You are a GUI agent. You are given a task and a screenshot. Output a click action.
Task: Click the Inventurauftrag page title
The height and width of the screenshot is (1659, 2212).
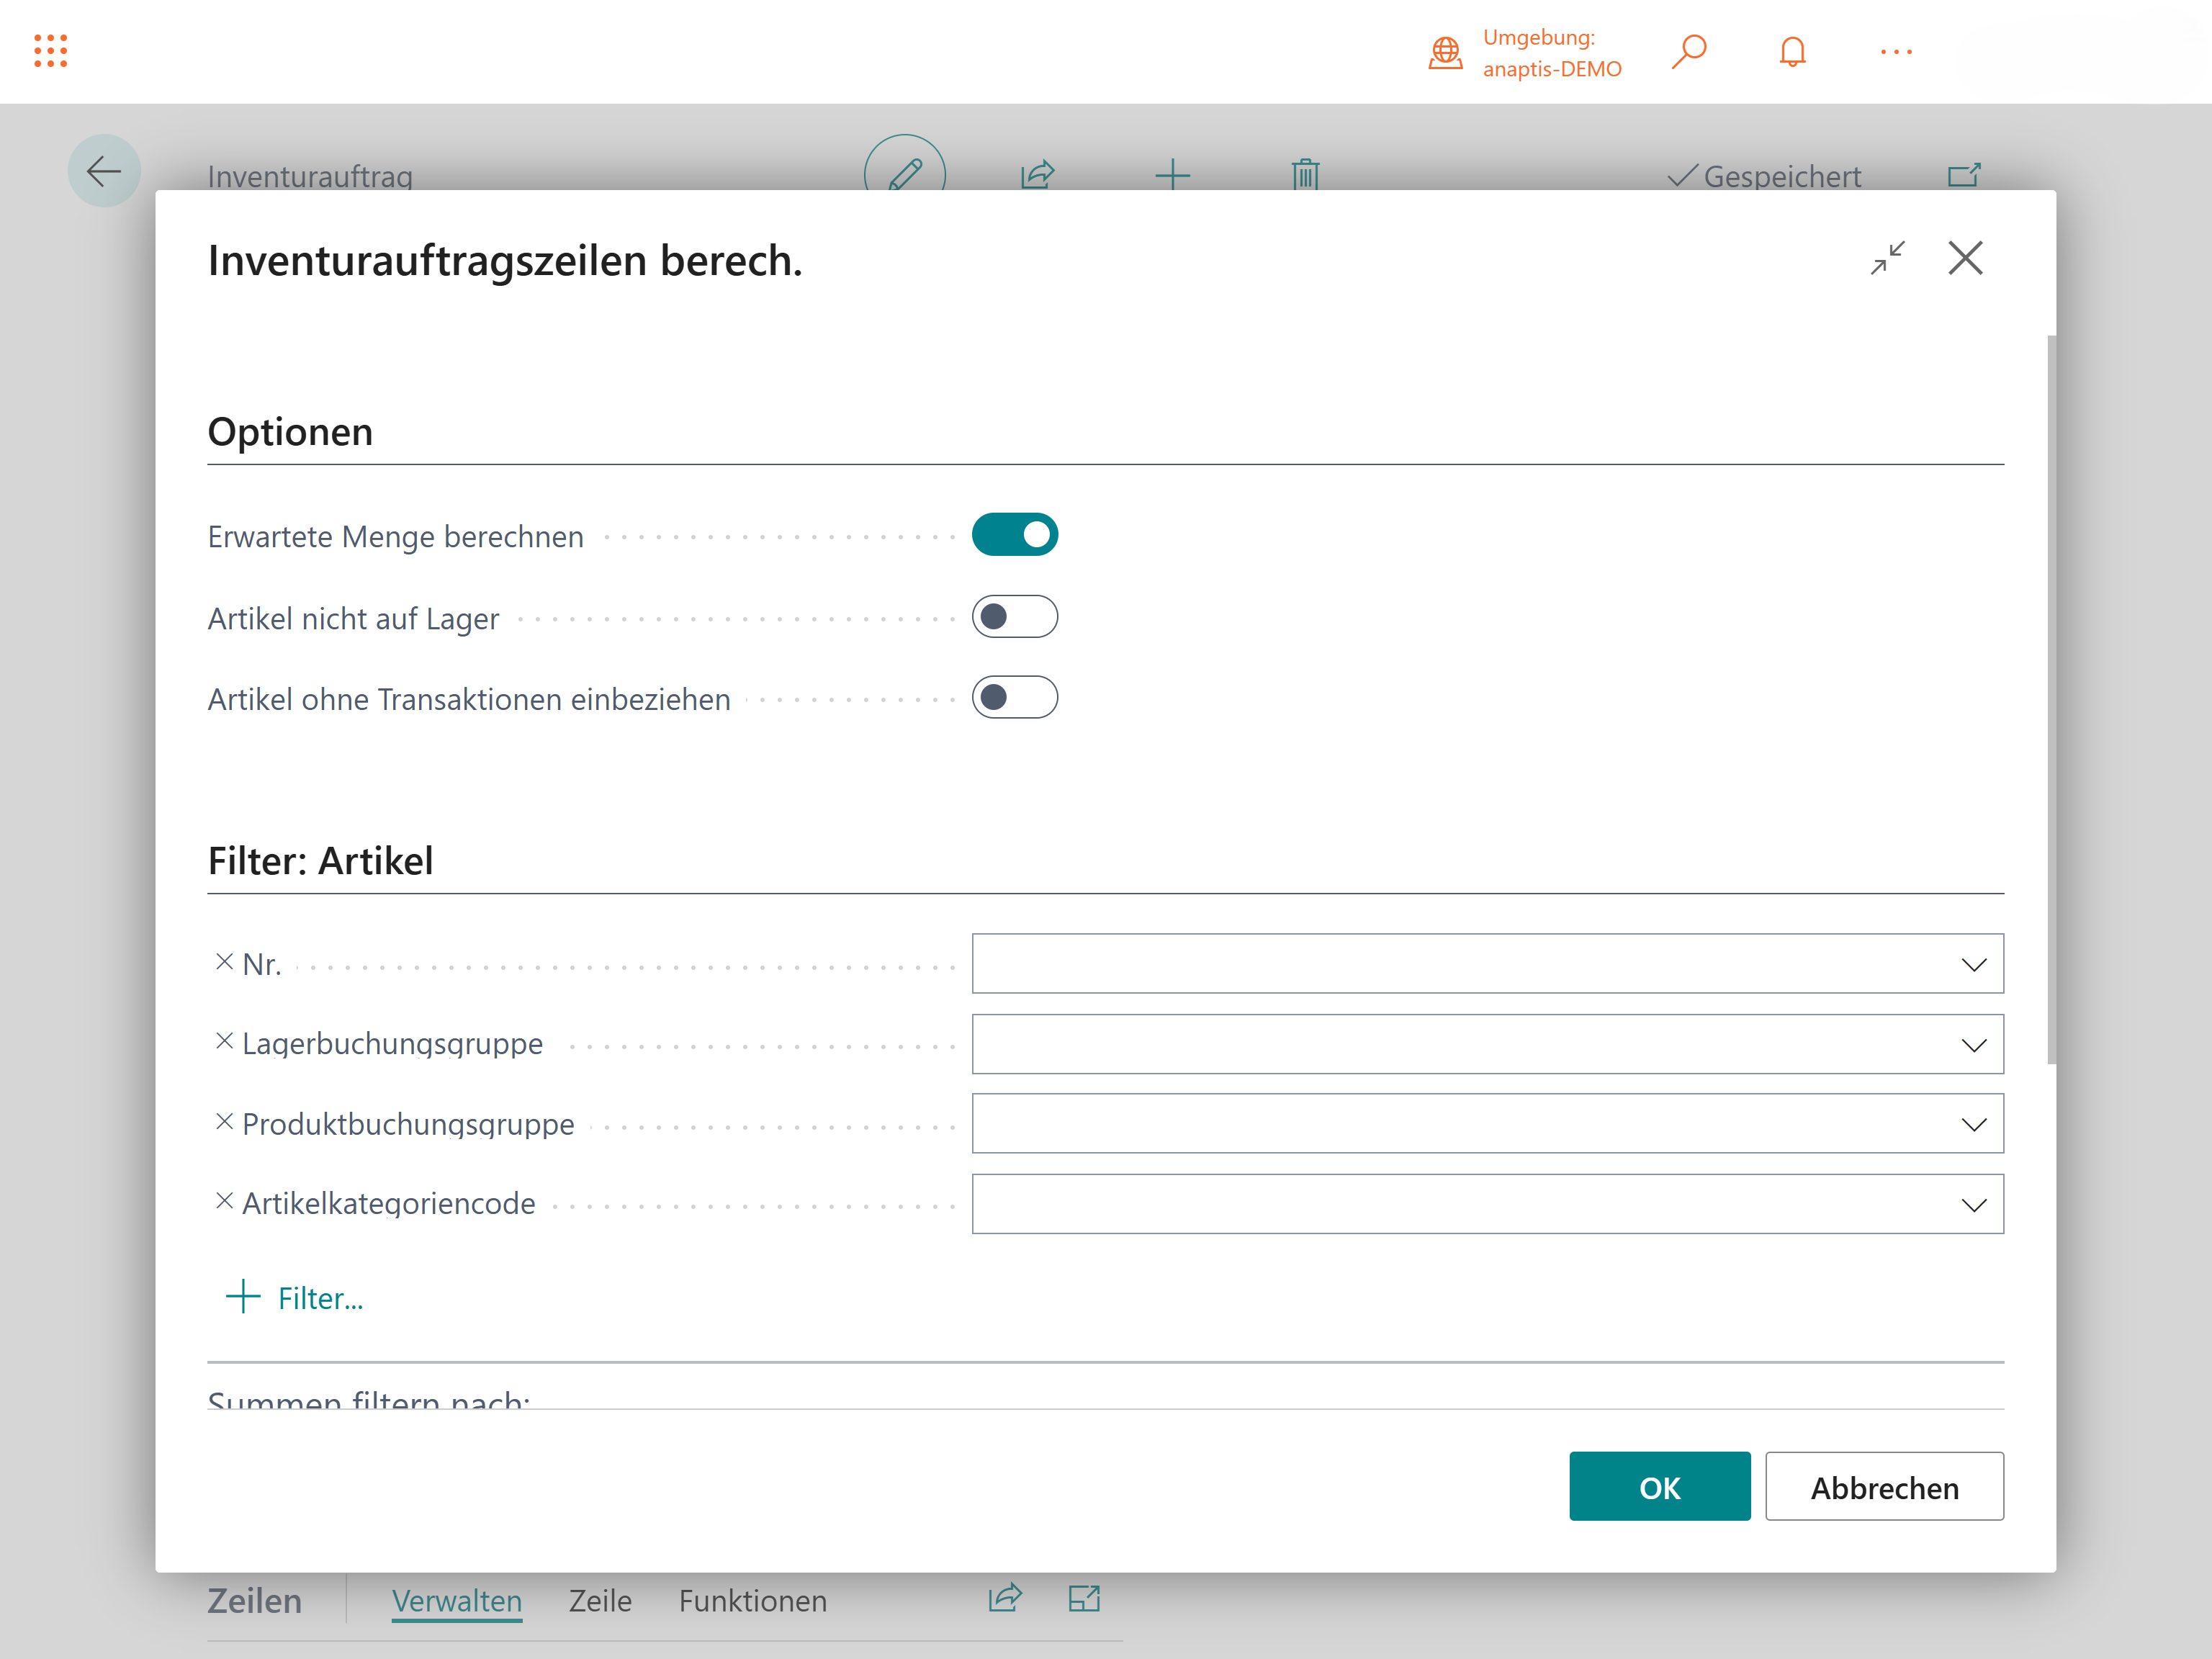coord(310,176)
